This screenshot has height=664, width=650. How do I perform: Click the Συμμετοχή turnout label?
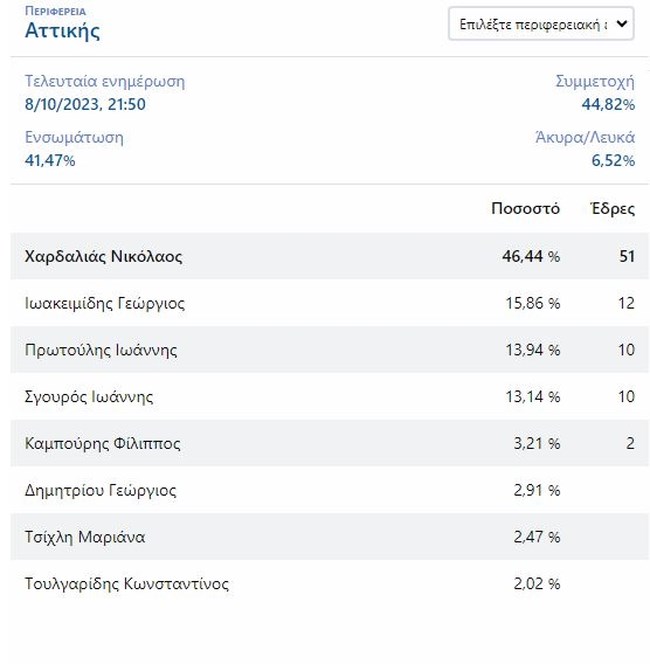click(594, 82)
